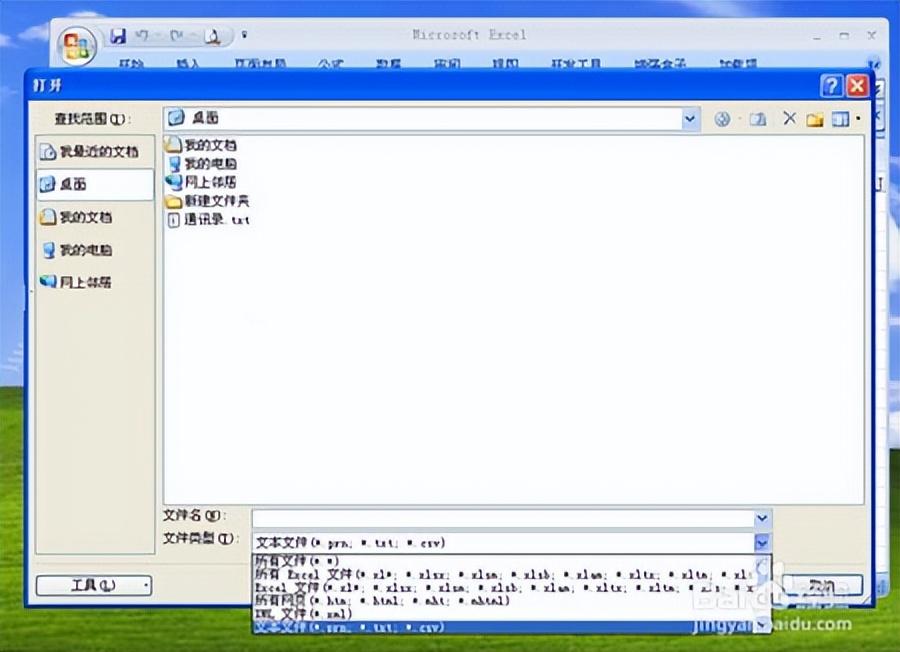
Task: Switch to 公式 tab in Excel ribbon
Action: tap(330, 64)
